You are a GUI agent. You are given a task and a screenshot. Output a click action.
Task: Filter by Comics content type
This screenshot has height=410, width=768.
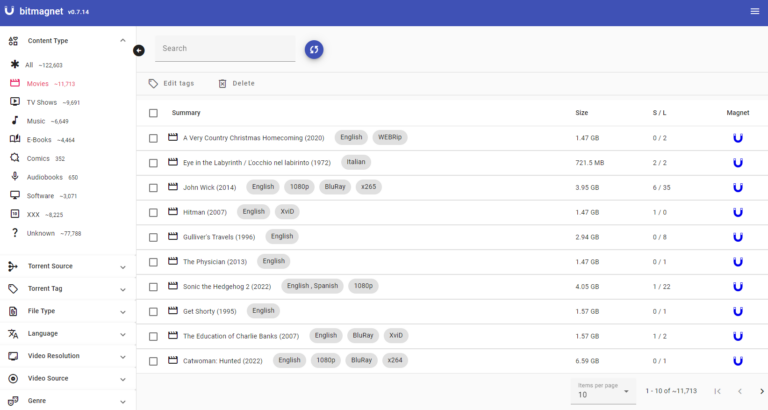coord(37,158)
